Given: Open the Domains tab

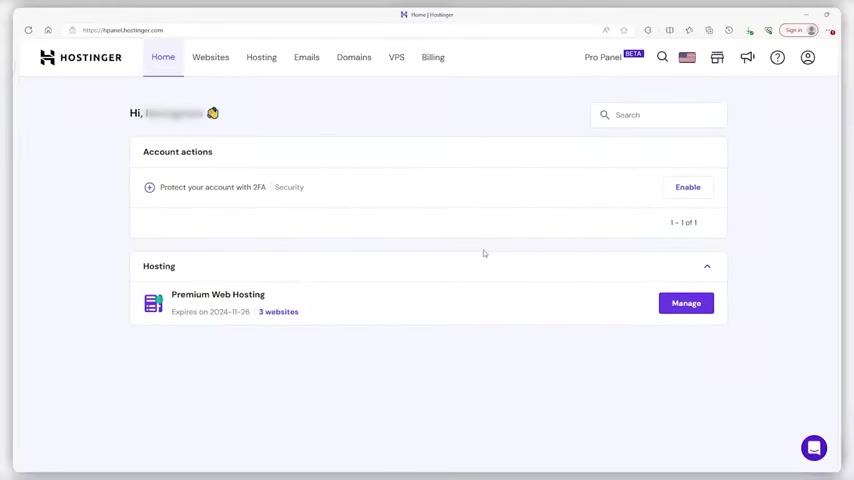Looking at the screenshot, I should pyautogui.click(x=354, y=57).
